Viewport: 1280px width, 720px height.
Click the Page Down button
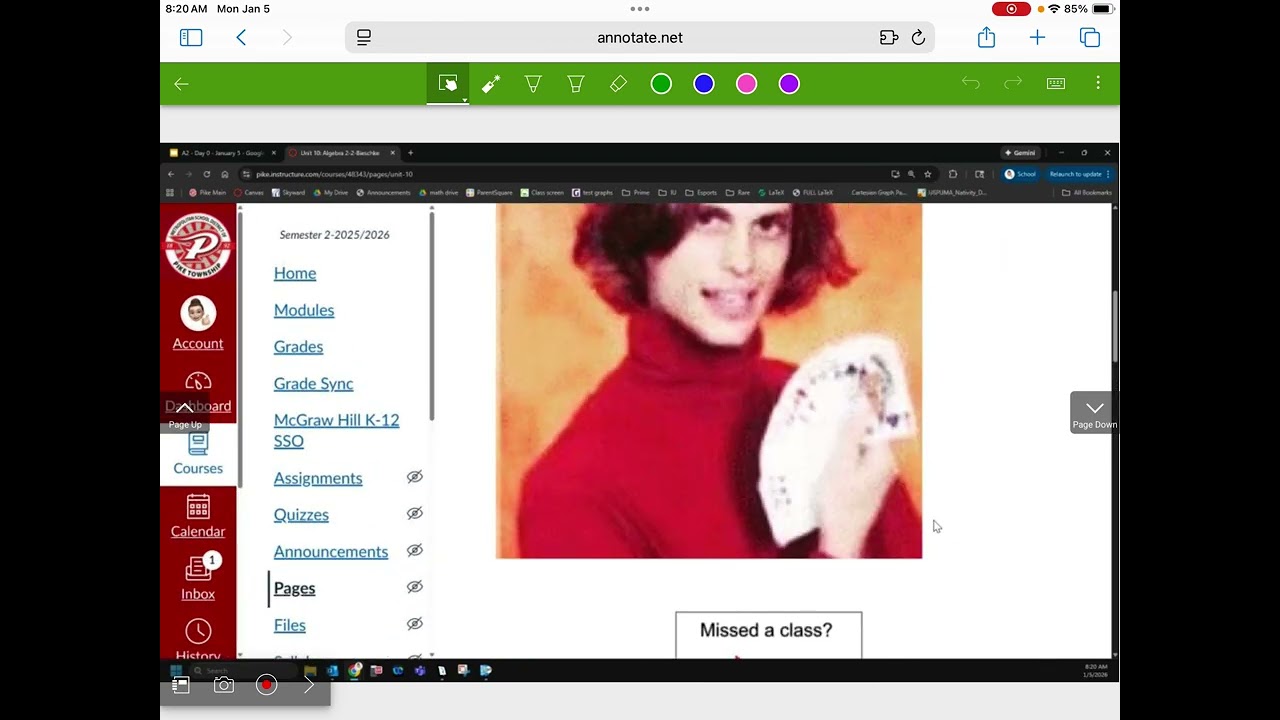click(x=1094, y=412)
